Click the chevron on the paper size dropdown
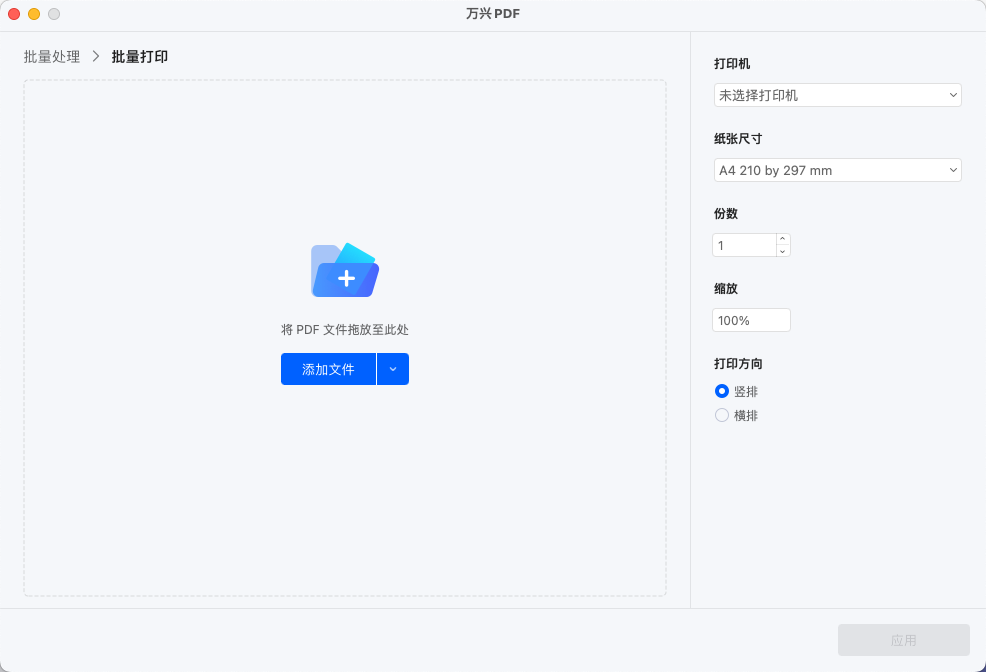Image resolution: width=986 pixels, height=672 pixels. 950,170
